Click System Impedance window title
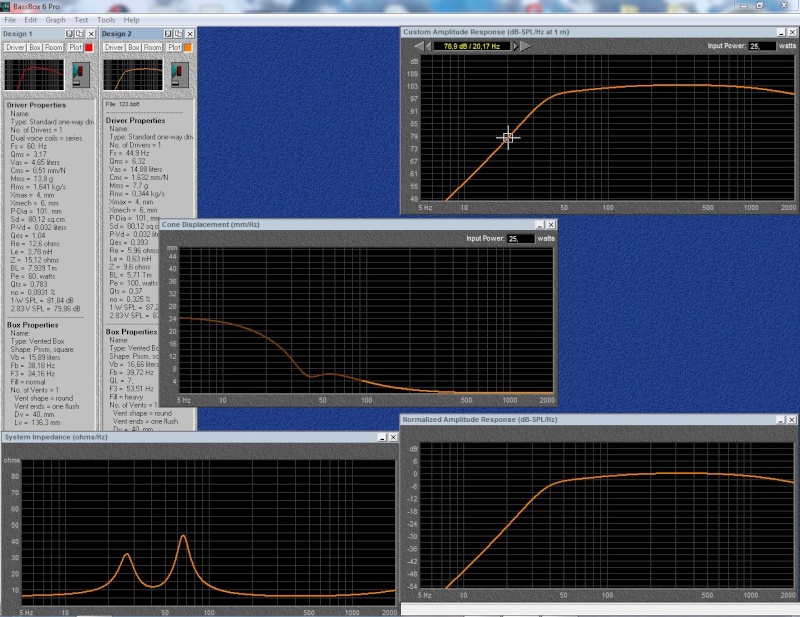 pos(56,437)
